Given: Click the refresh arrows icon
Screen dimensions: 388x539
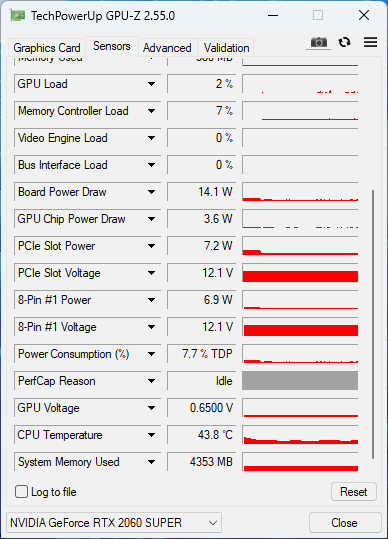Looking at the screenshot, I should (x=344, y=42).
